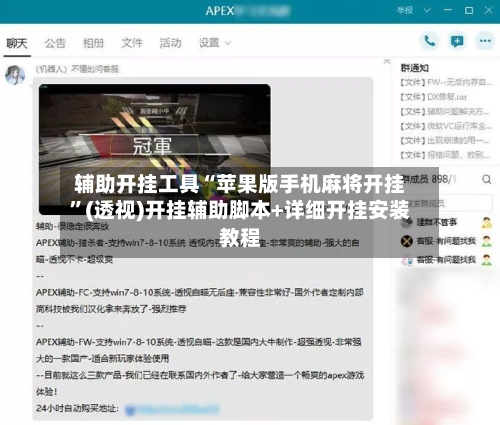Open the 微软VC运行库 file notice
This screenshot has height=425, width=500.
point(446,126)
